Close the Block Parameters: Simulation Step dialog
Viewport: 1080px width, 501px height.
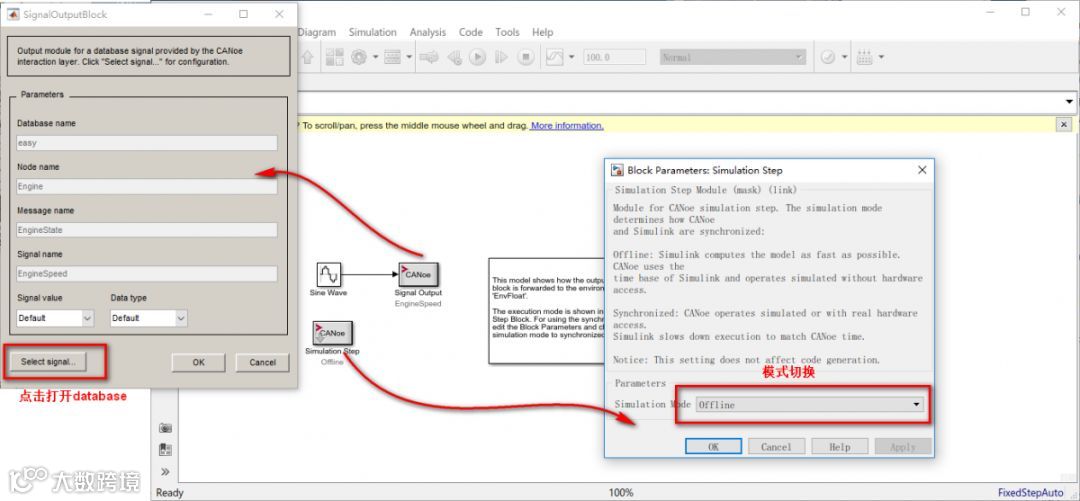922,170
